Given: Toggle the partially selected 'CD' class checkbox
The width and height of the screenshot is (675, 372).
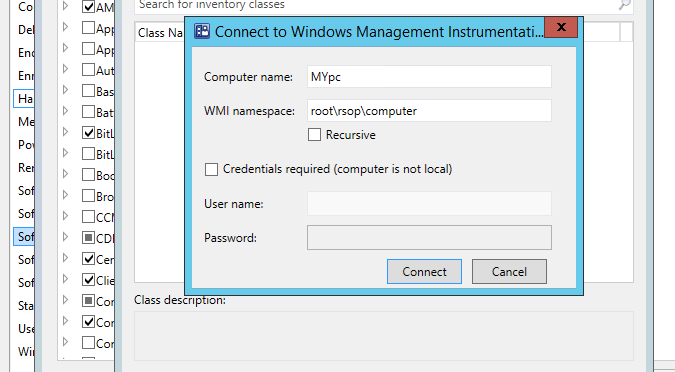Looking at the screenshot, I should pos(88,237).
